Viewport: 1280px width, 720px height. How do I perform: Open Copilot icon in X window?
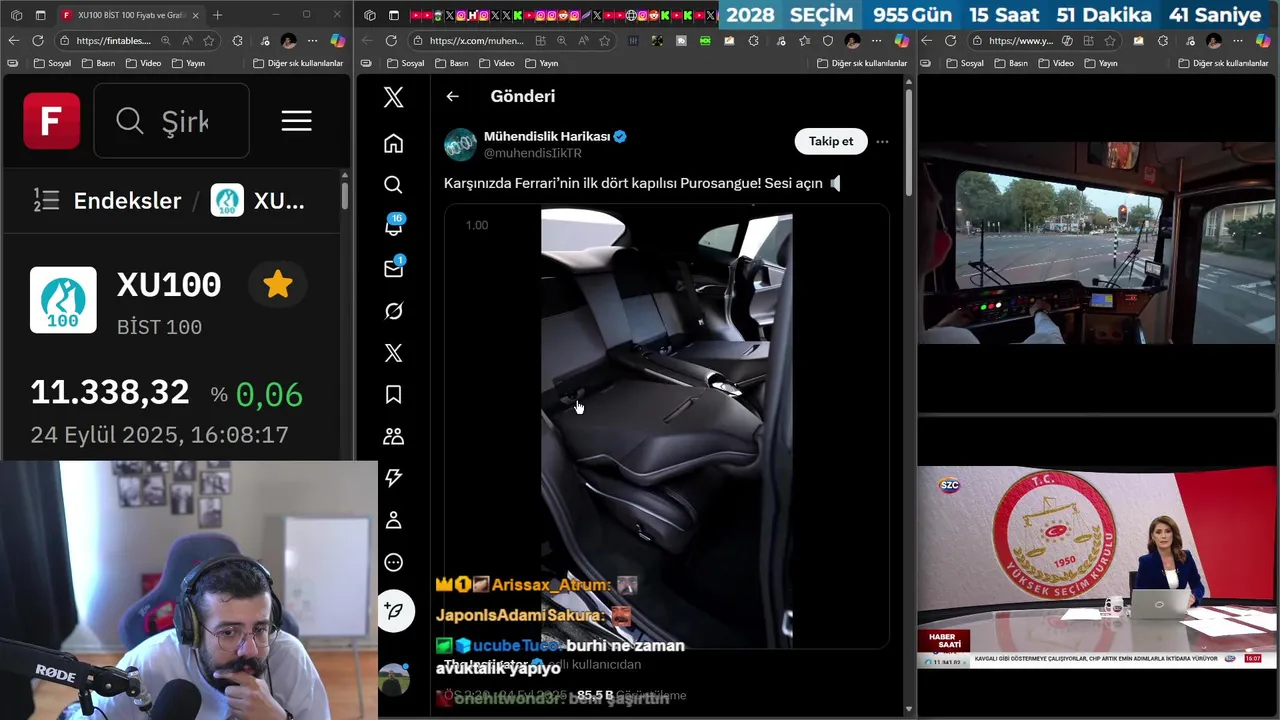(x=902, y=41)
